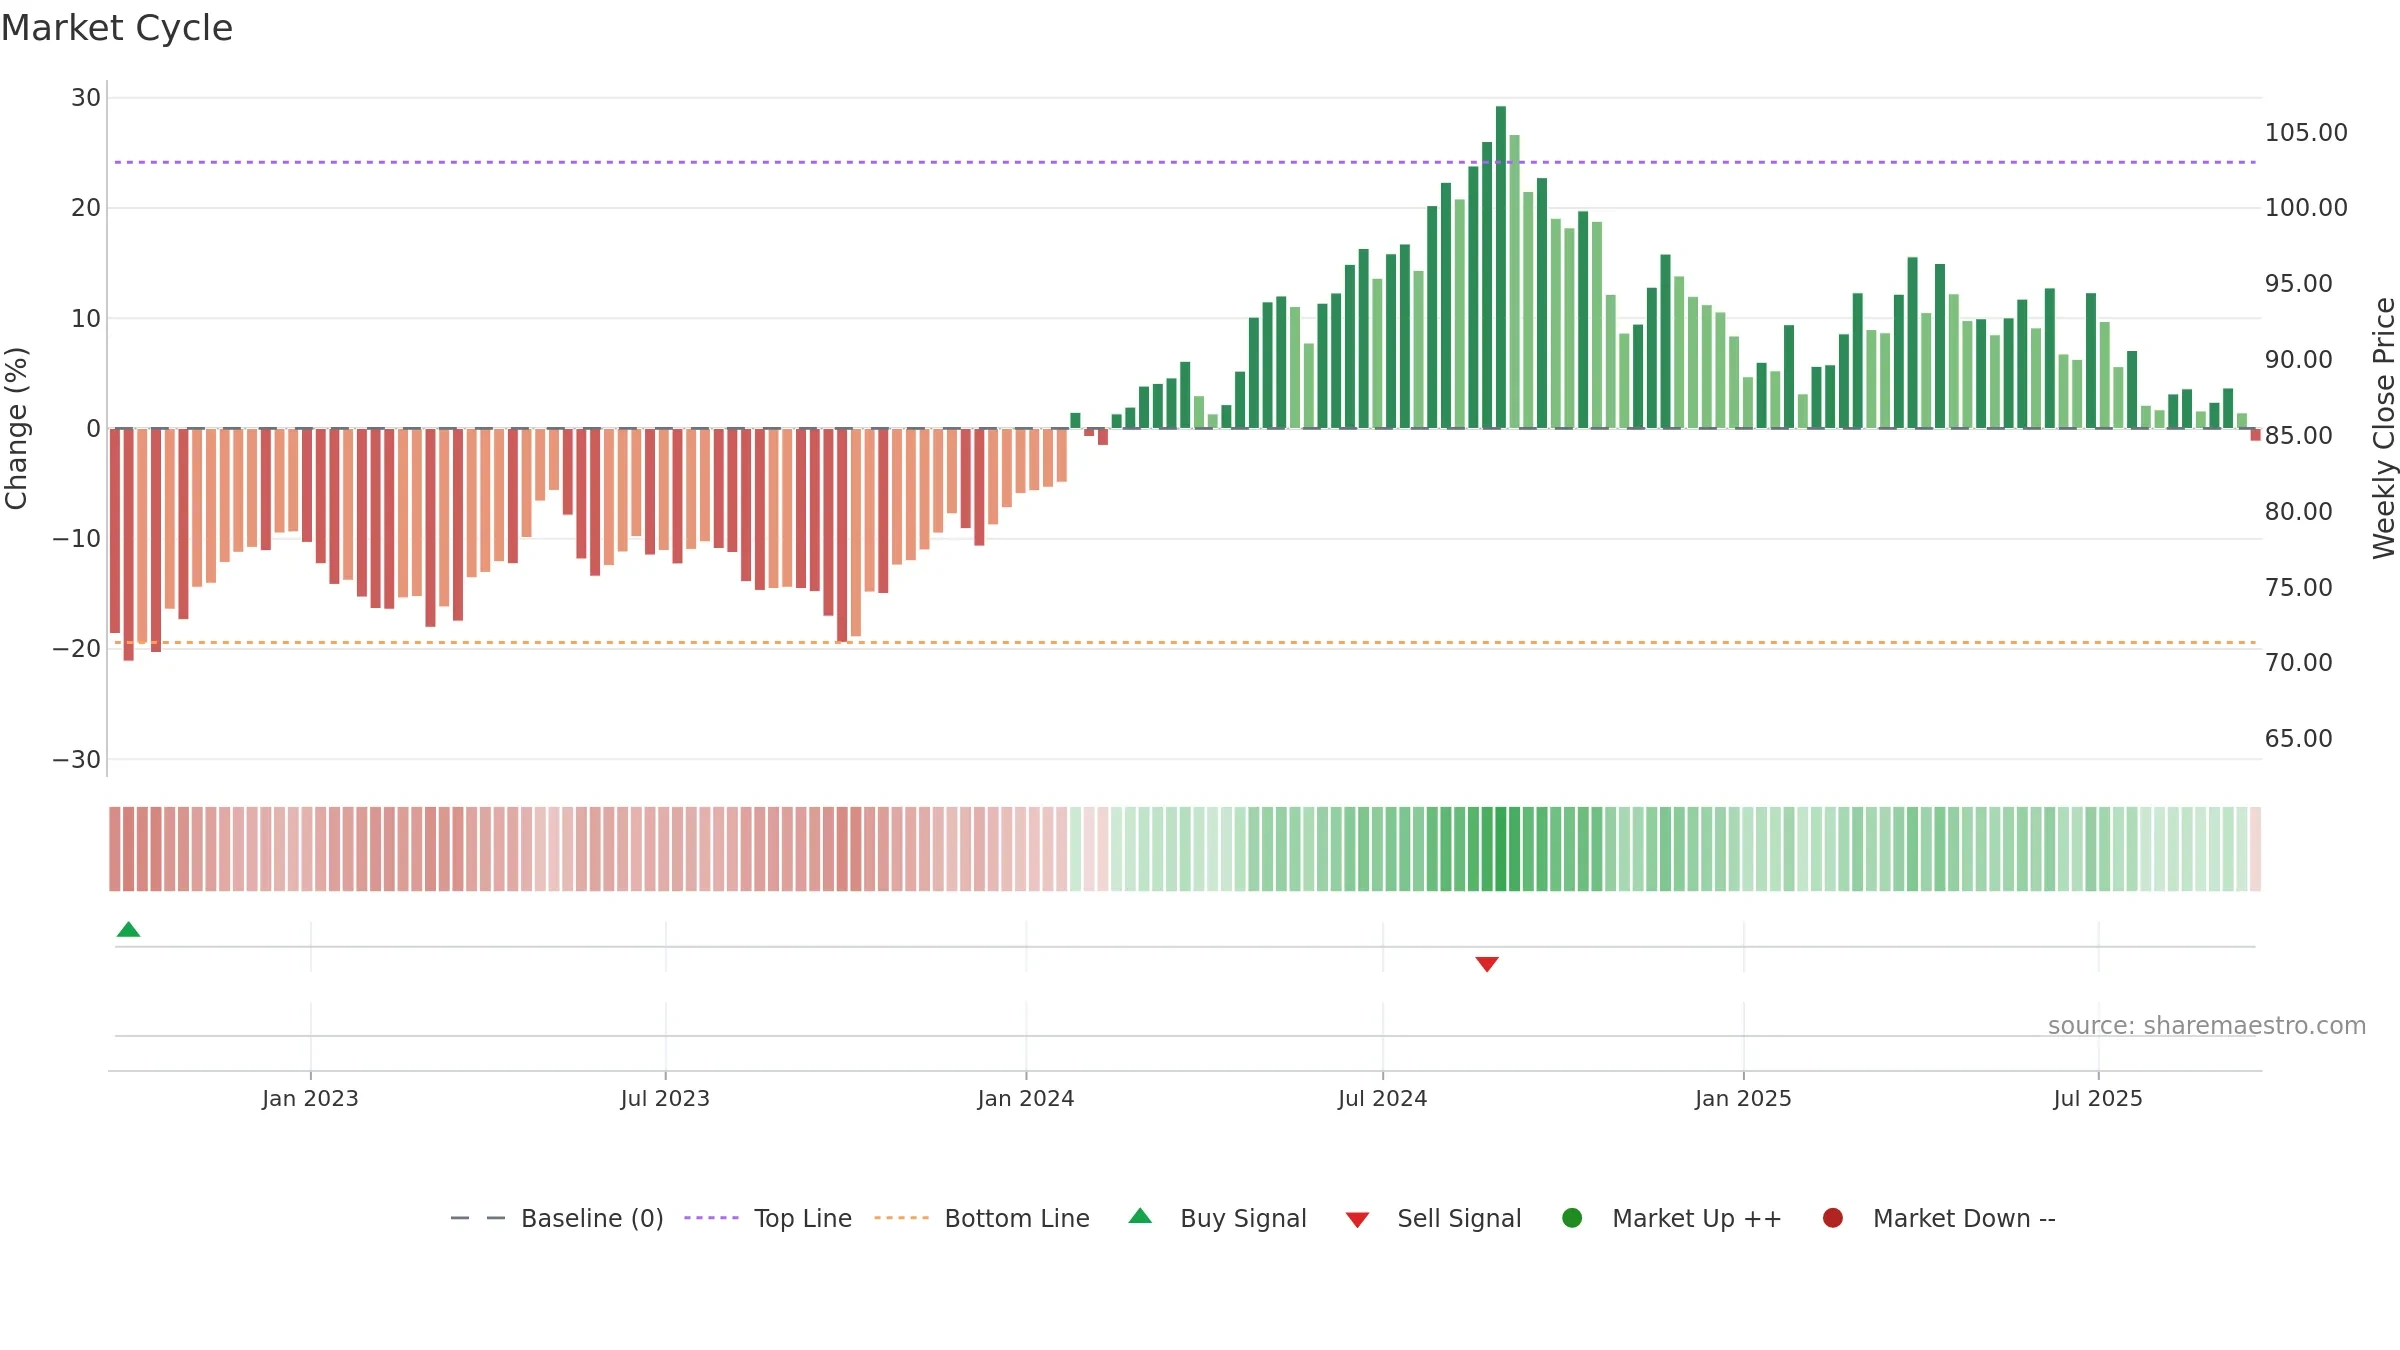Click the Change (%) axis title
2400x1350 pixels.
tap(16, 428)
